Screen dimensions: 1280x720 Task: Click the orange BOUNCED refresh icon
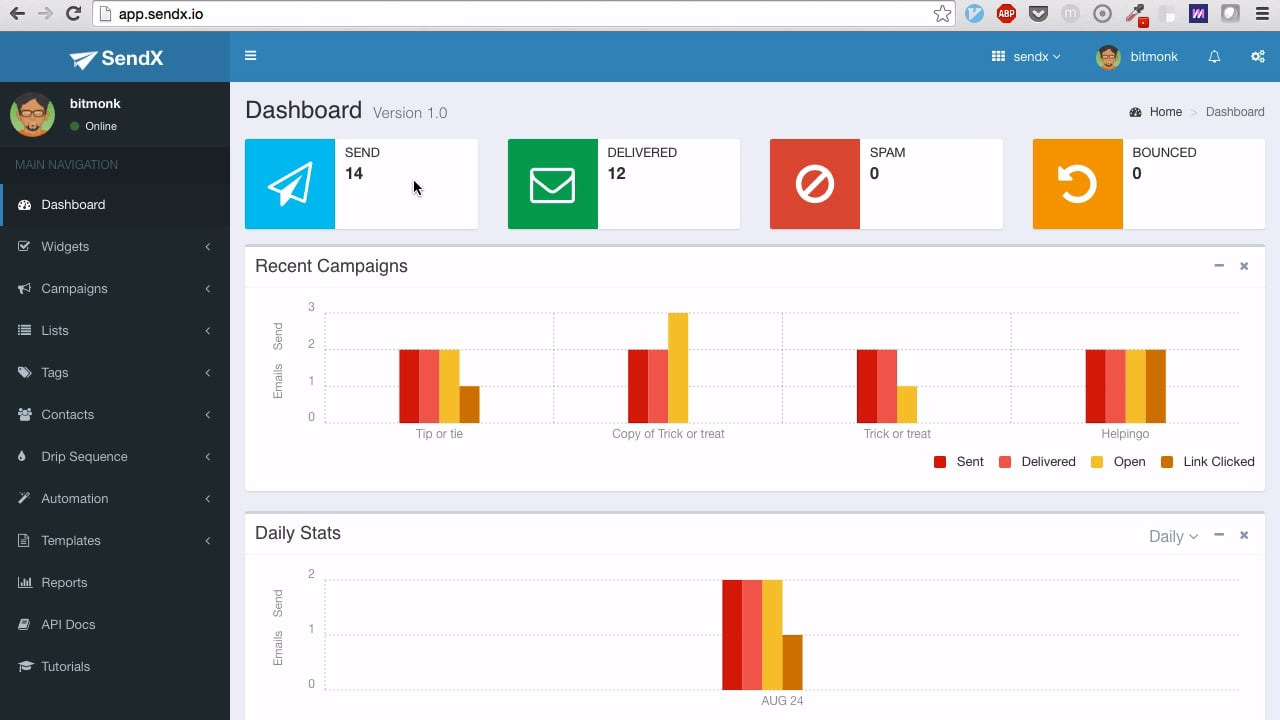(1077, 184)
